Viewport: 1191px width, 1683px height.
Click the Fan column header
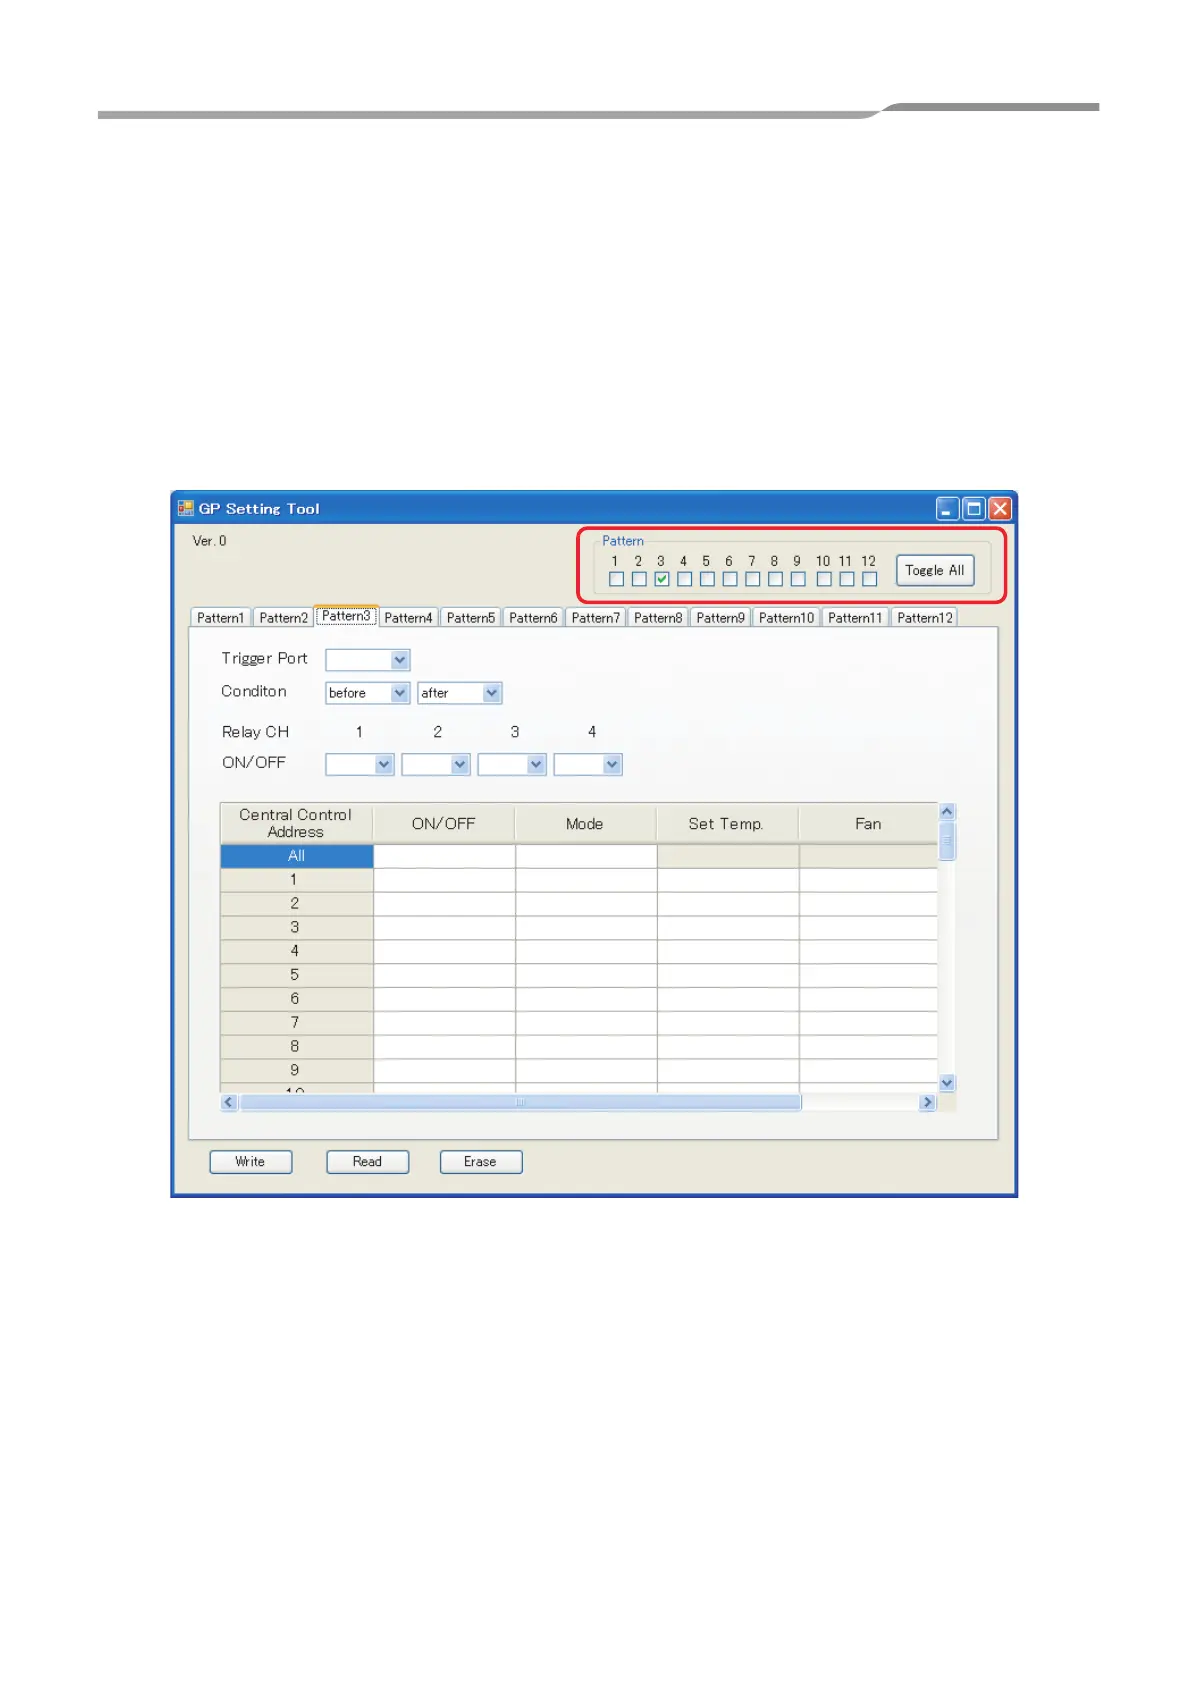click(868, 824)
